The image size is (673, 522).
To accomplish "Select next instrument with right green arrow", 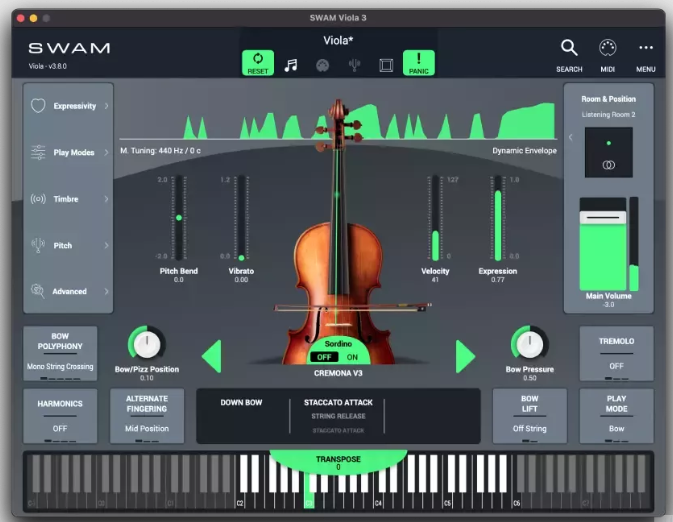I will (465, 356).
